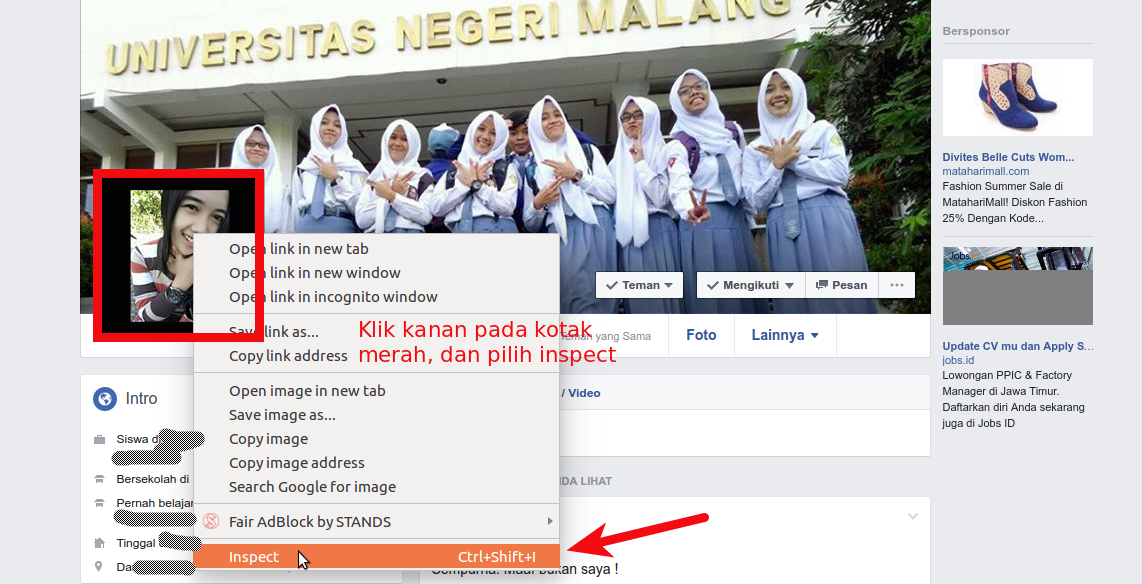1143x584 pixels.
Task: Click the Teman yang Sama tab
Action: pos(606,336)
